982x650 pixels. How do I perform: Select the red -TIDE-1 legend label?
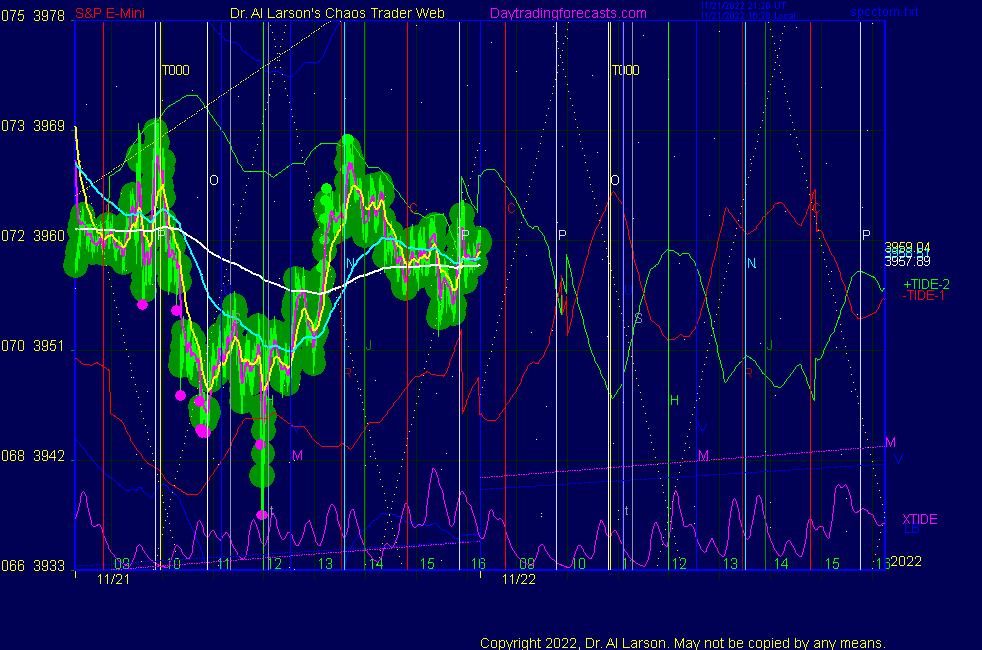[926, 295]
